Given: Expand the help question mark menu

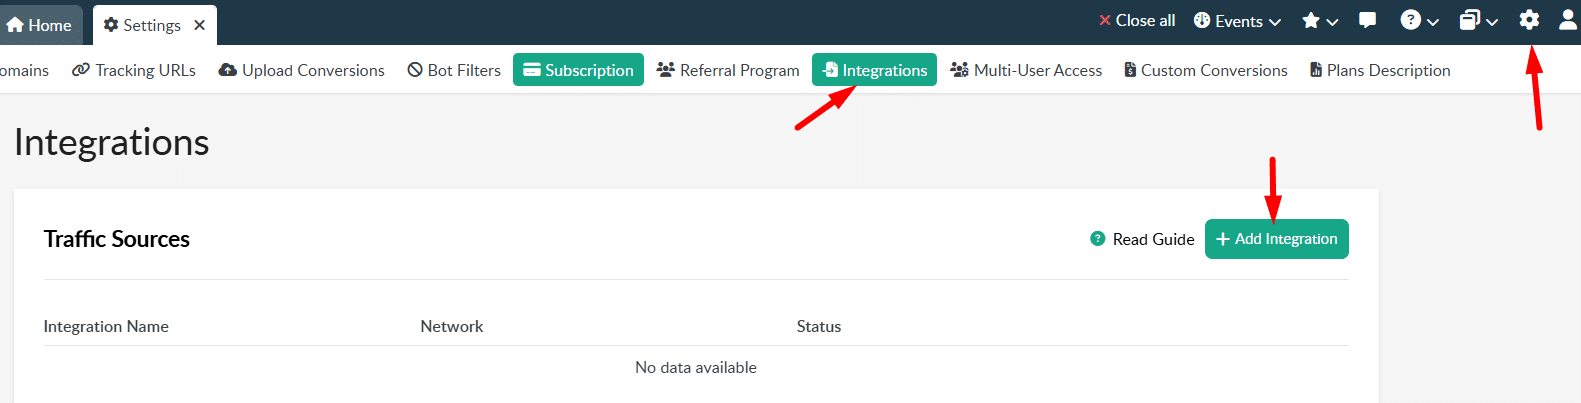Looking at the screenshot, I should point(1418,21).
